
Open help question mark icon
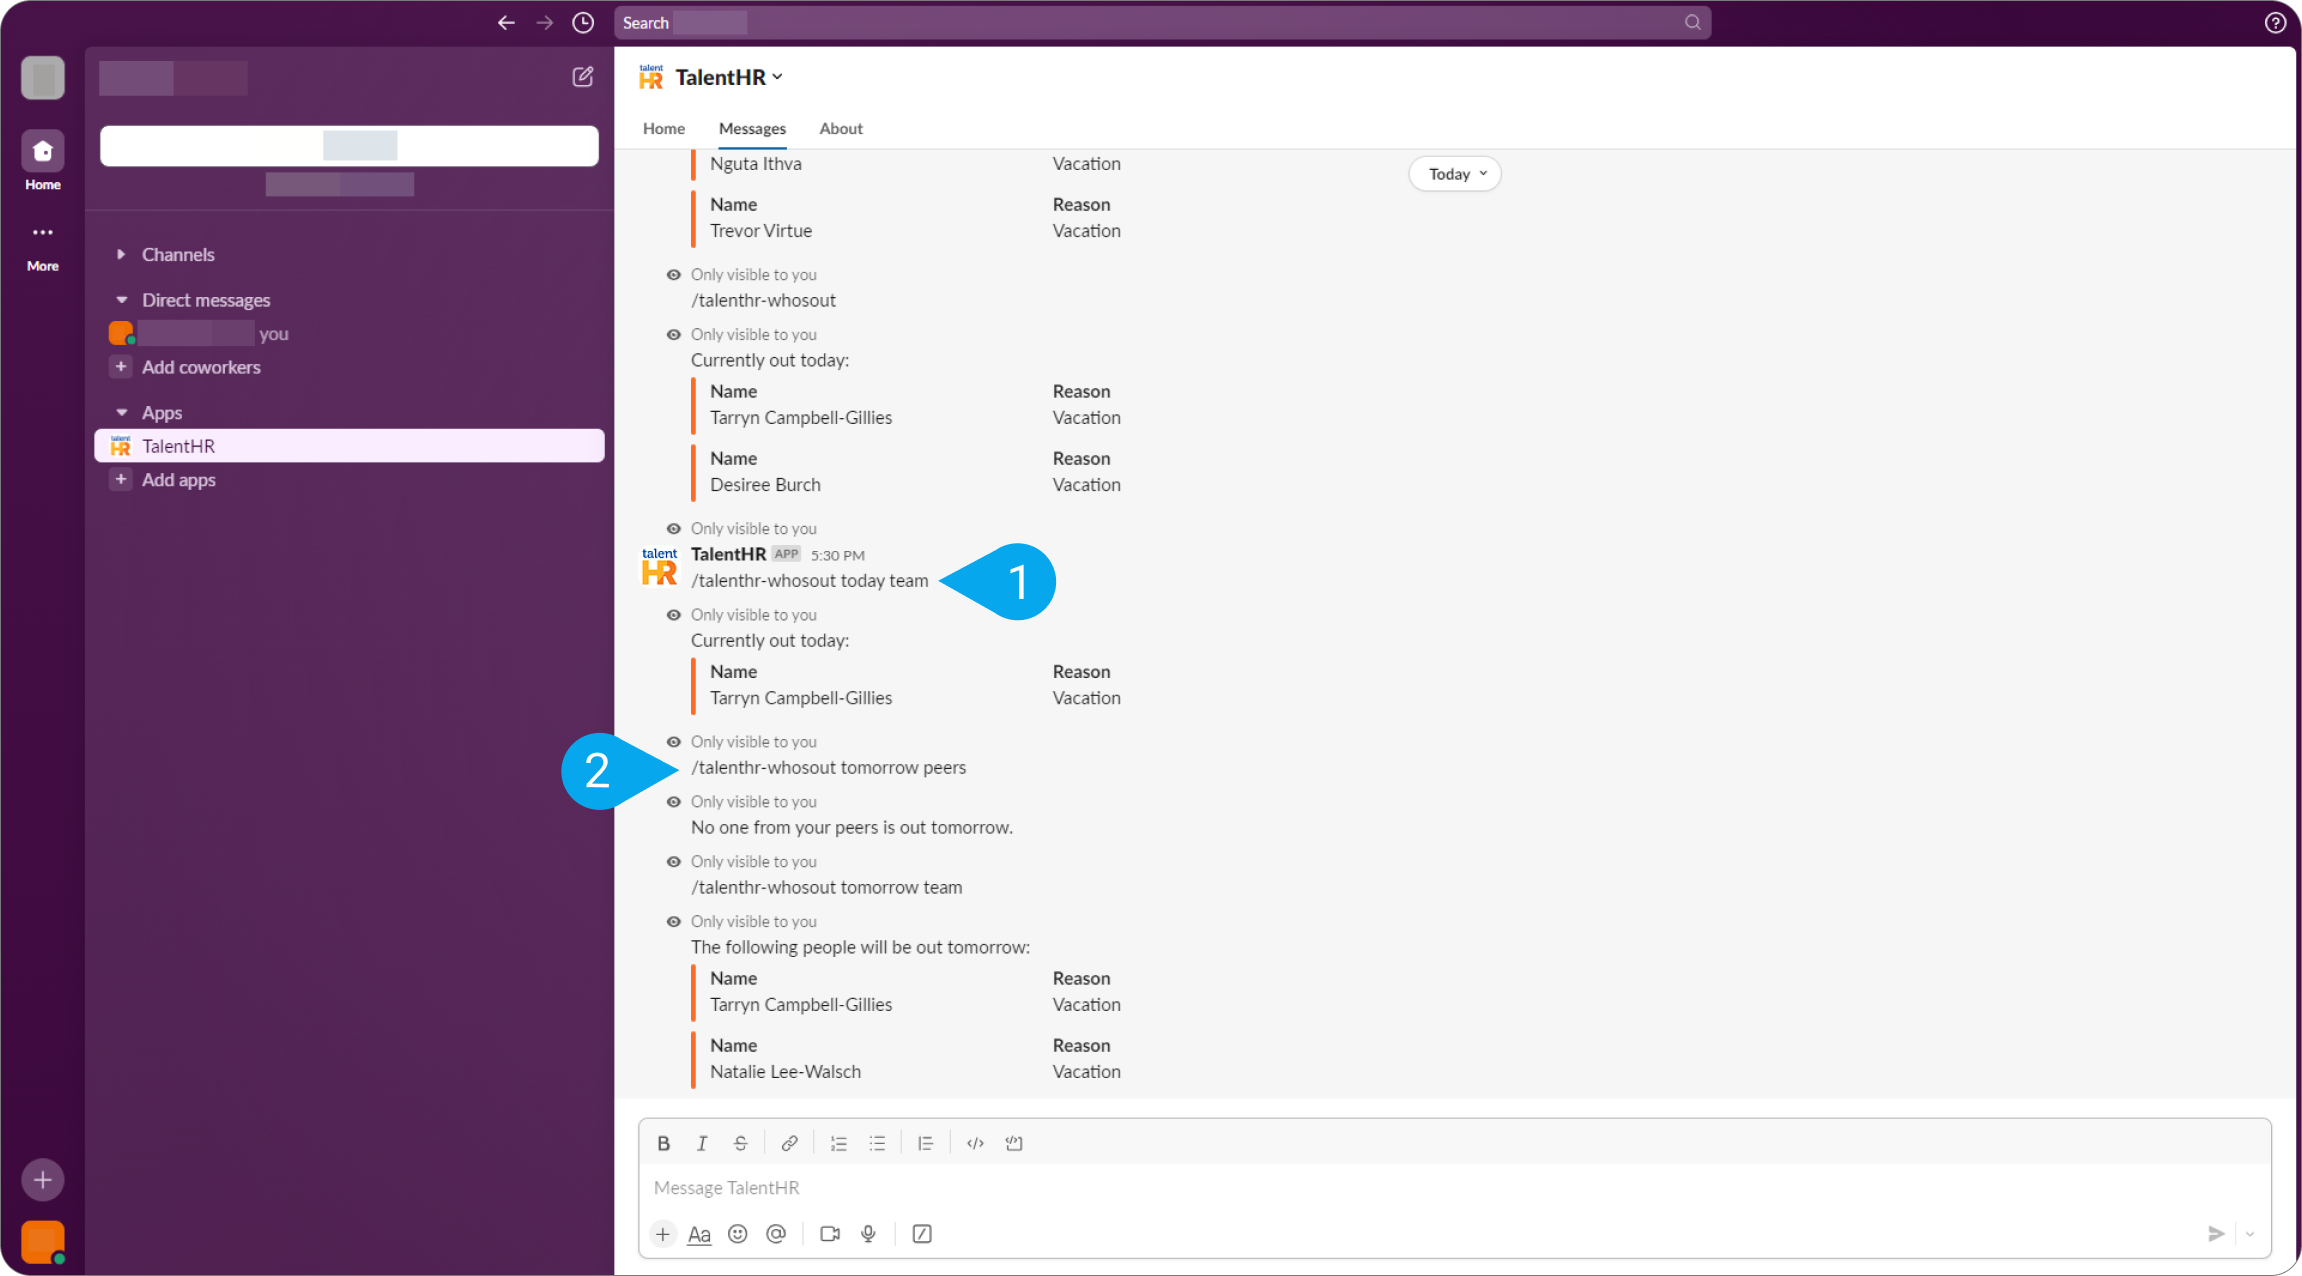coord(2275,22)
